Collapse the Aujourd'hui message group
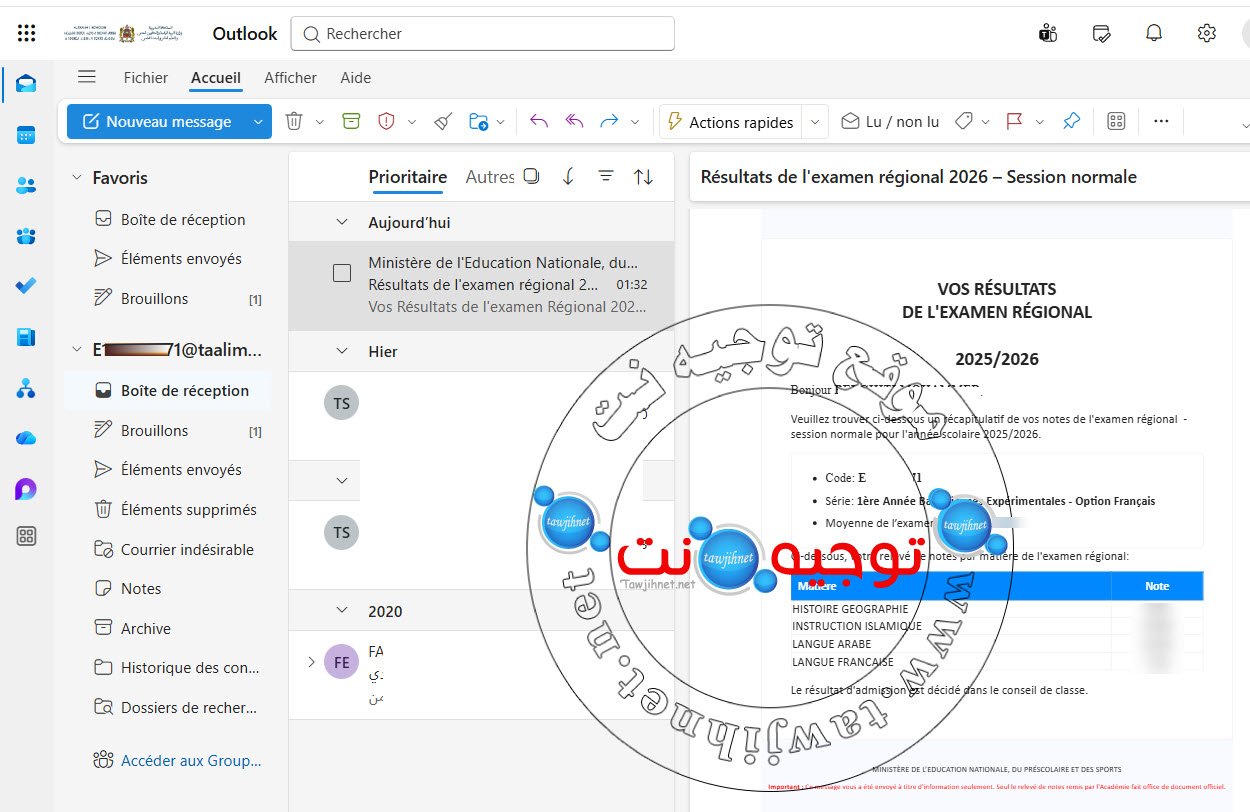Viewport: 1250px width, 812px height. point(342,222)
